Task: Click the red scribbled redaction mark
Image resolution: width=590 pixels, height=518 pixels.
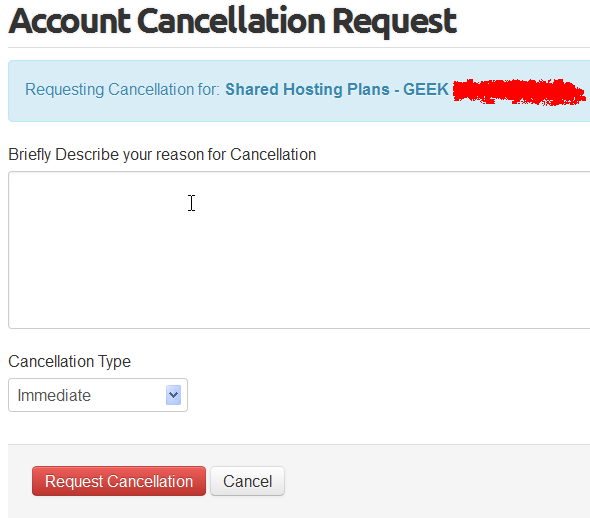Action: [519, 92]
